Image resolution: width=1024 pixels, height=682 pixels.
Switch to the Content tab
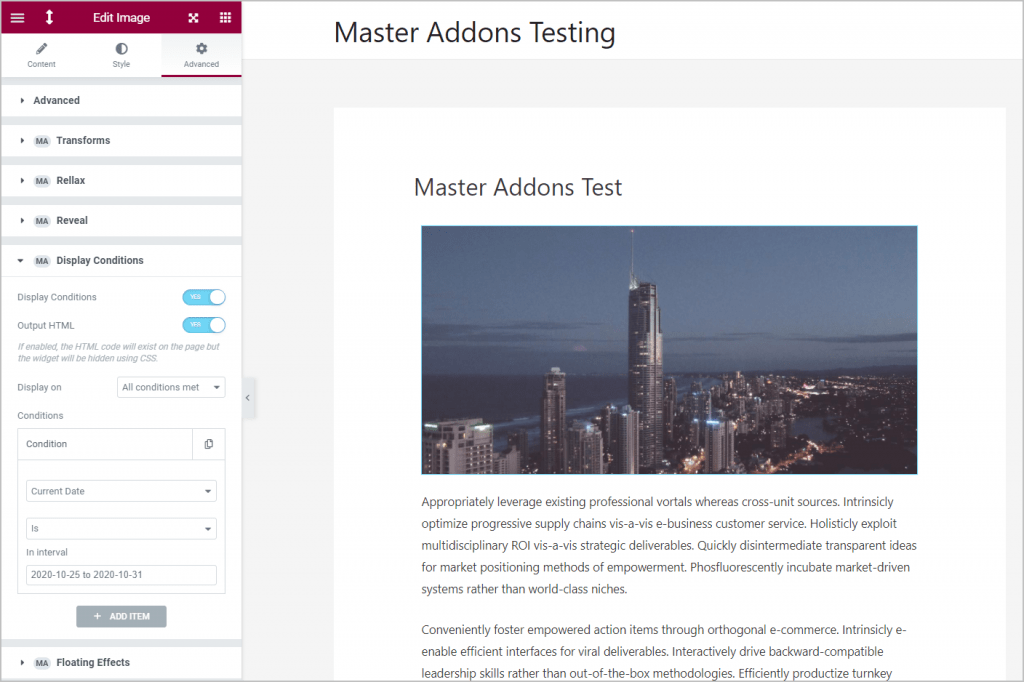click(x=41, y=55)
